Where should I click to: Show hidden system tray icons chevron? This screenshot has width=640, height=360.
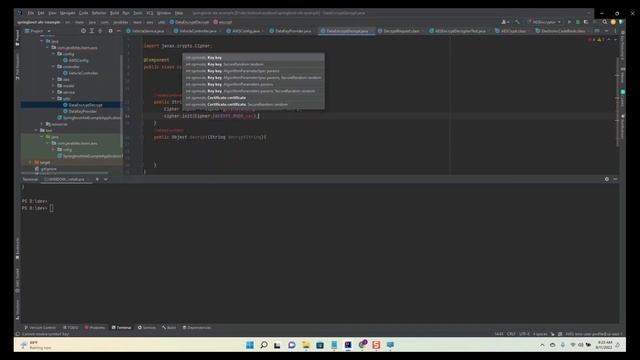coord(542,345)
